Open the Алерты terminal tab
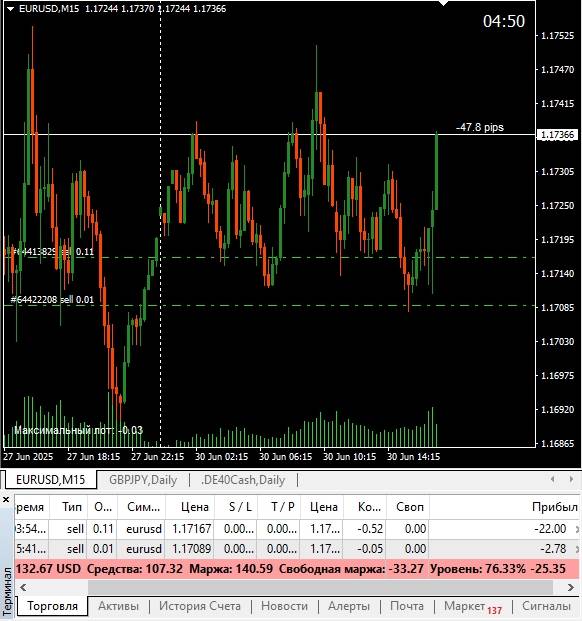 [349, 606]
